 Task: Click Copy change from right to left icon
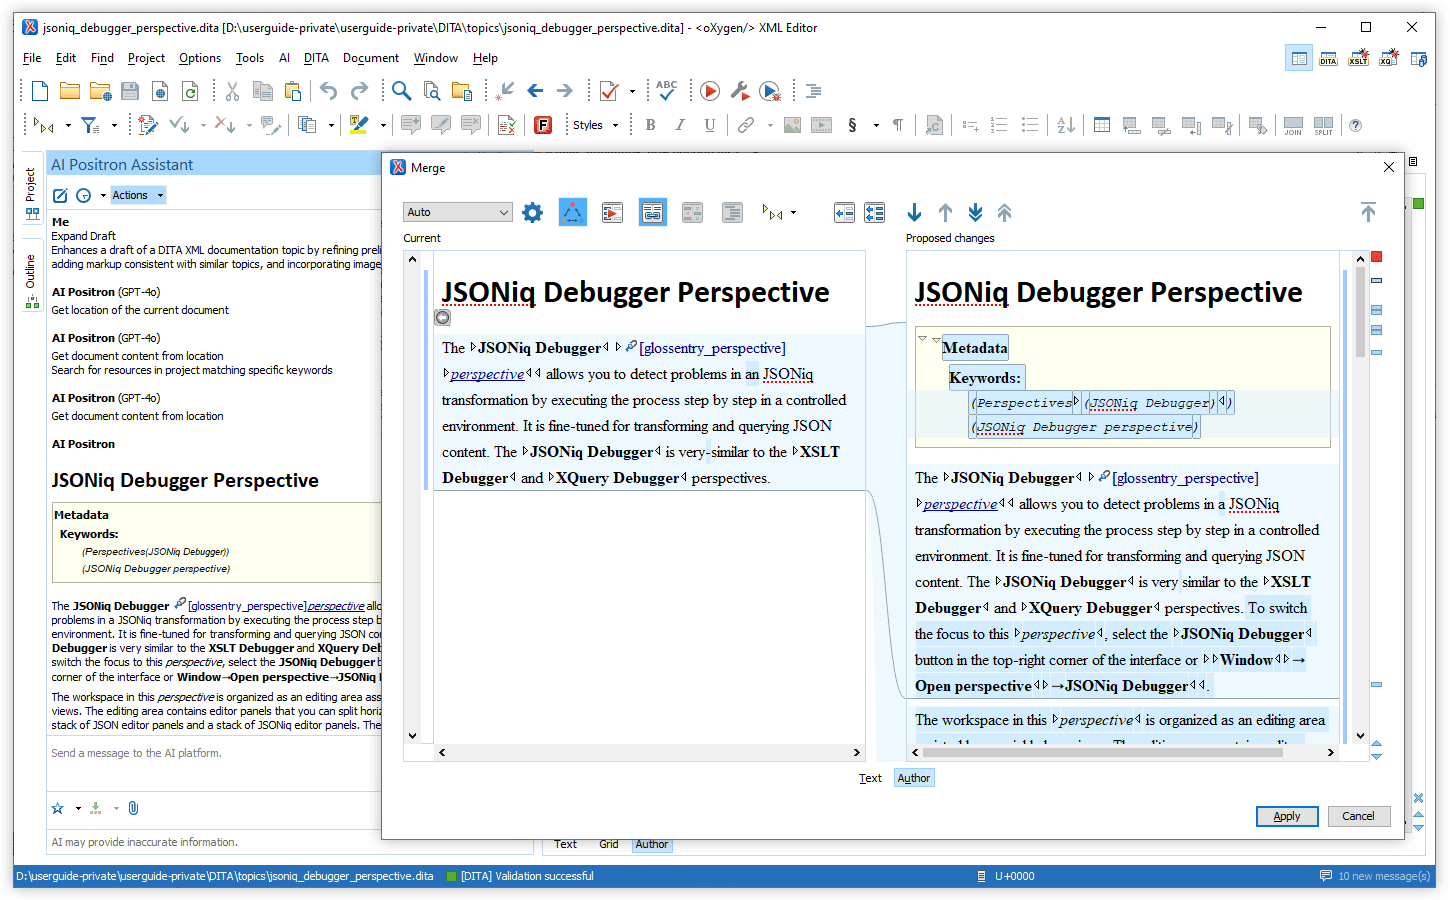844,212
